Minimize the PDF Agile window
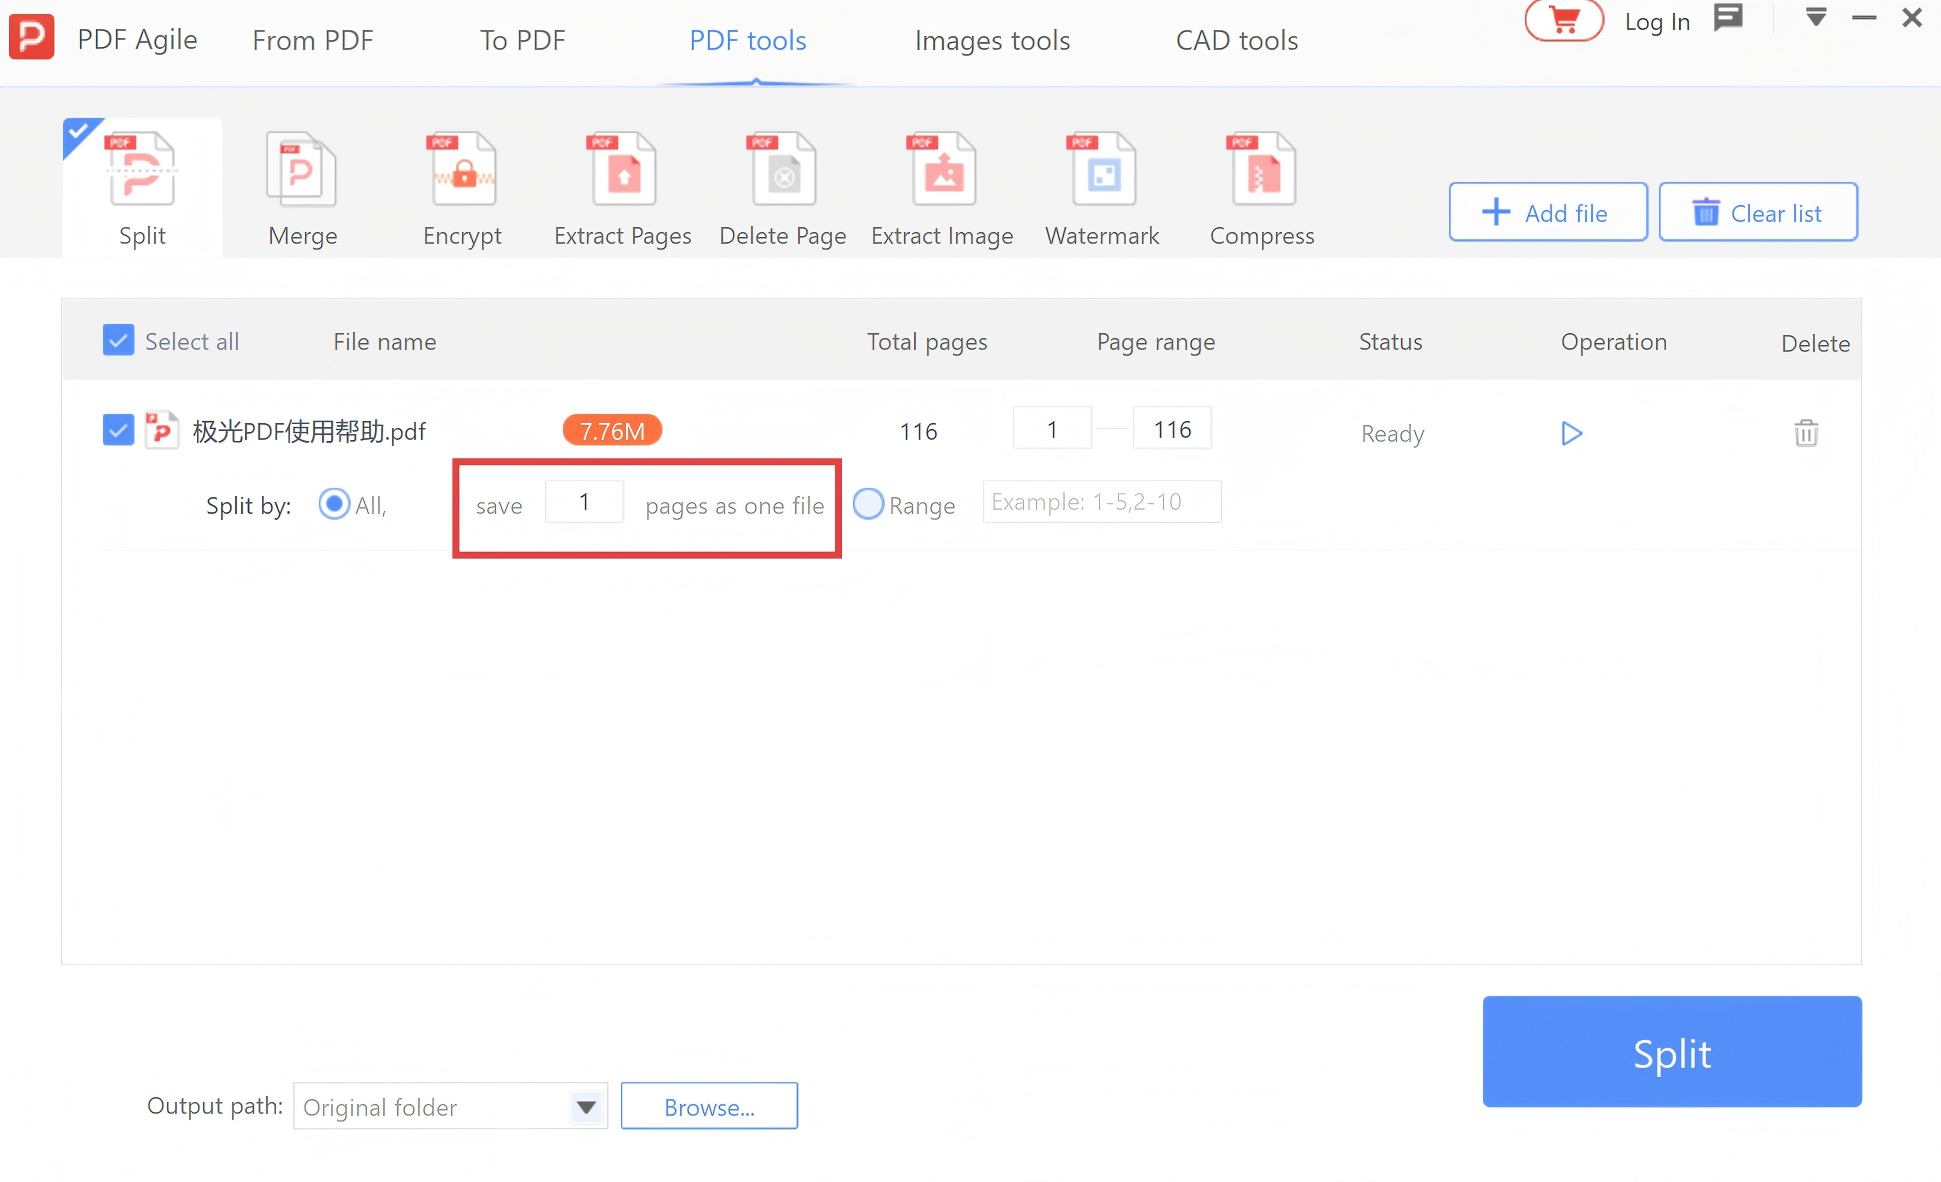Screen dimensions: 1941x1182 (x=1864, y=17)
